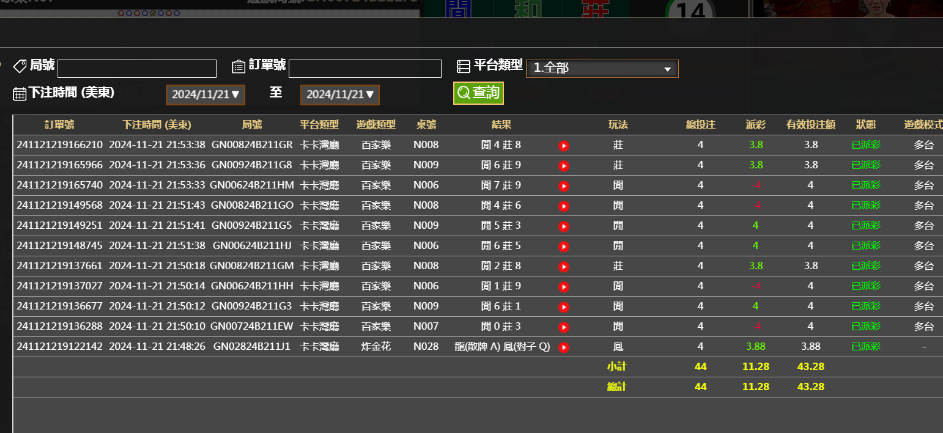The image size is (943, 433).
Task: Click total valid bet 43.28 in 總計 row
Action: (811, 387)
